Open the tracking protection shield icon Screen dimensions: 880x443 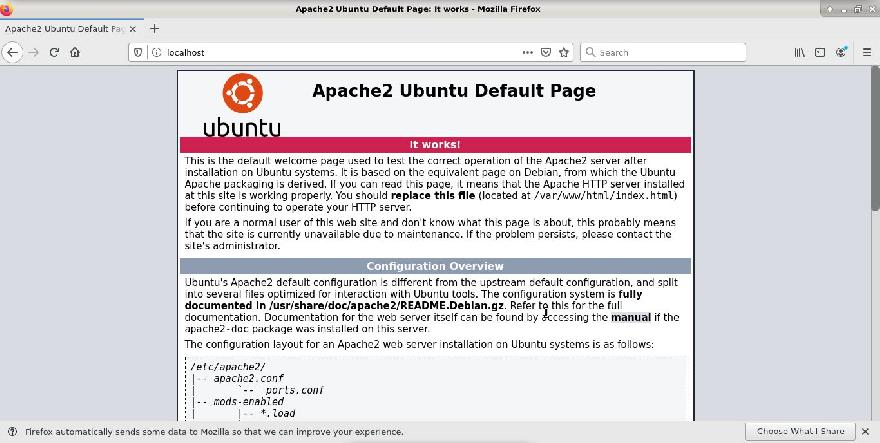point(138,52)
